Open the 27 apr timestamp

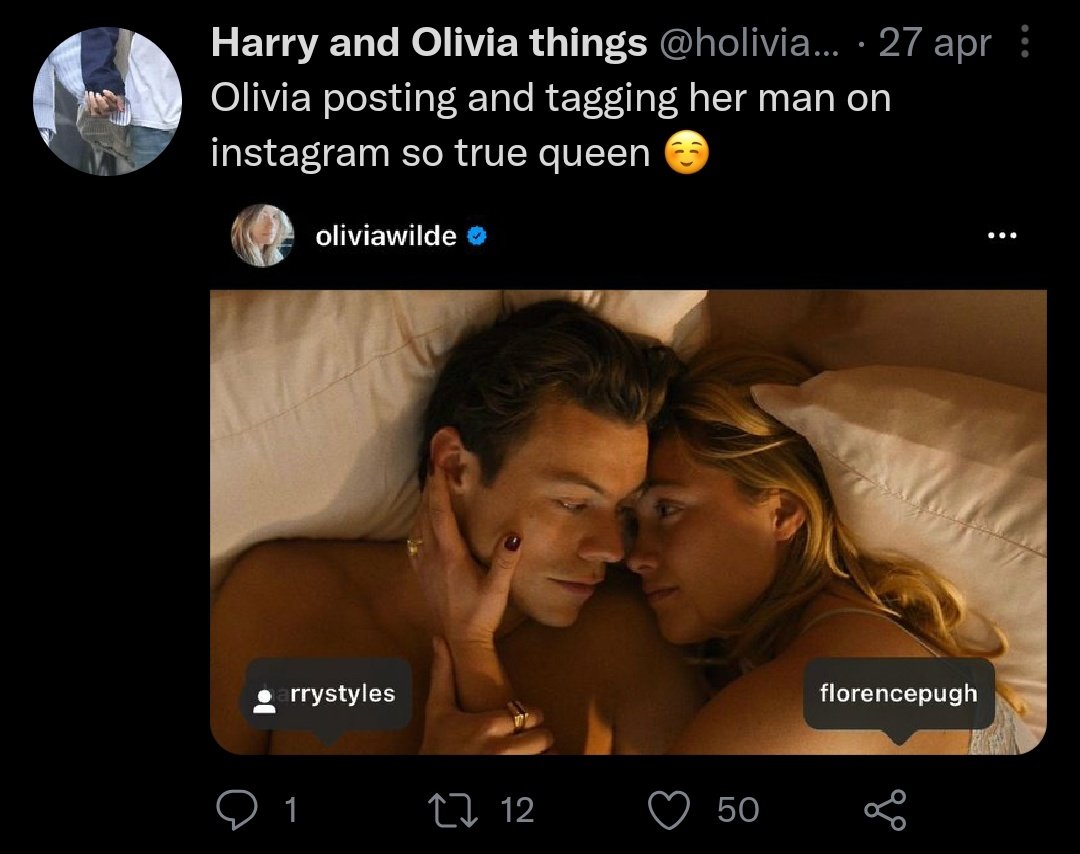click(935, 43)
